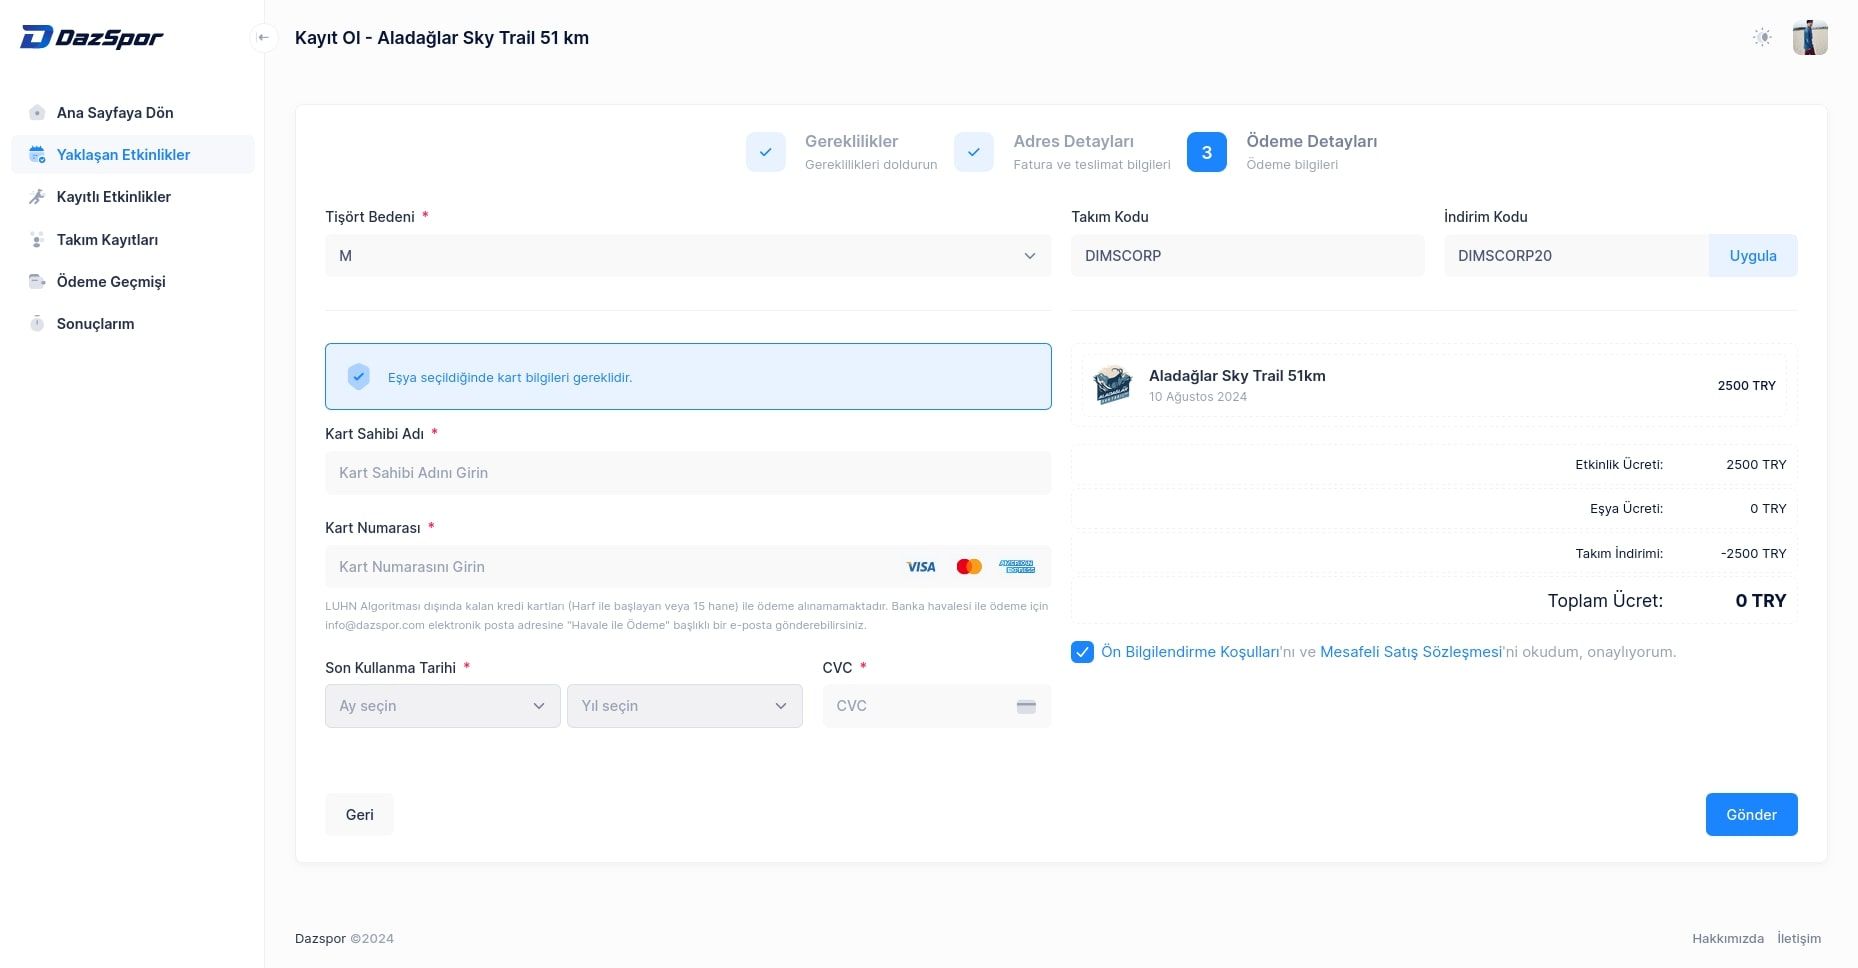Screen dimensions: 1858x968
Task: Open the Yıl seçin year dropdown
Action: pyautogui.click(x=684, y=706)
